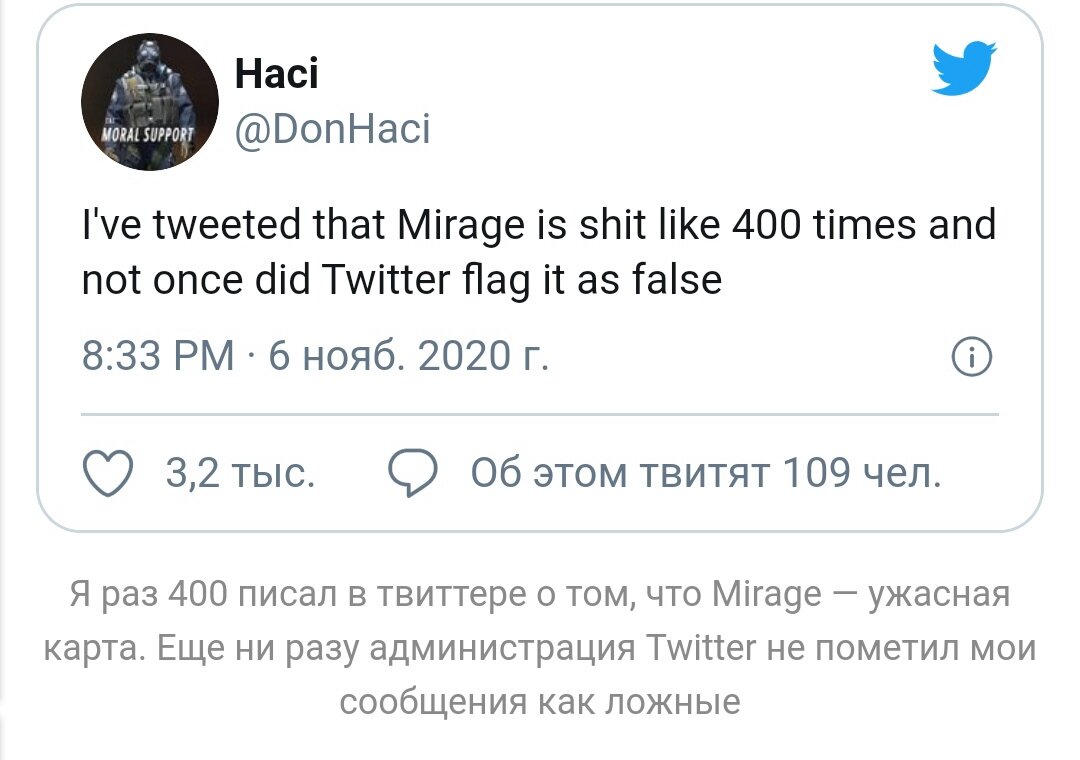1080x760 pixels.
Task: Open the display name Haci
Action: 276,72
